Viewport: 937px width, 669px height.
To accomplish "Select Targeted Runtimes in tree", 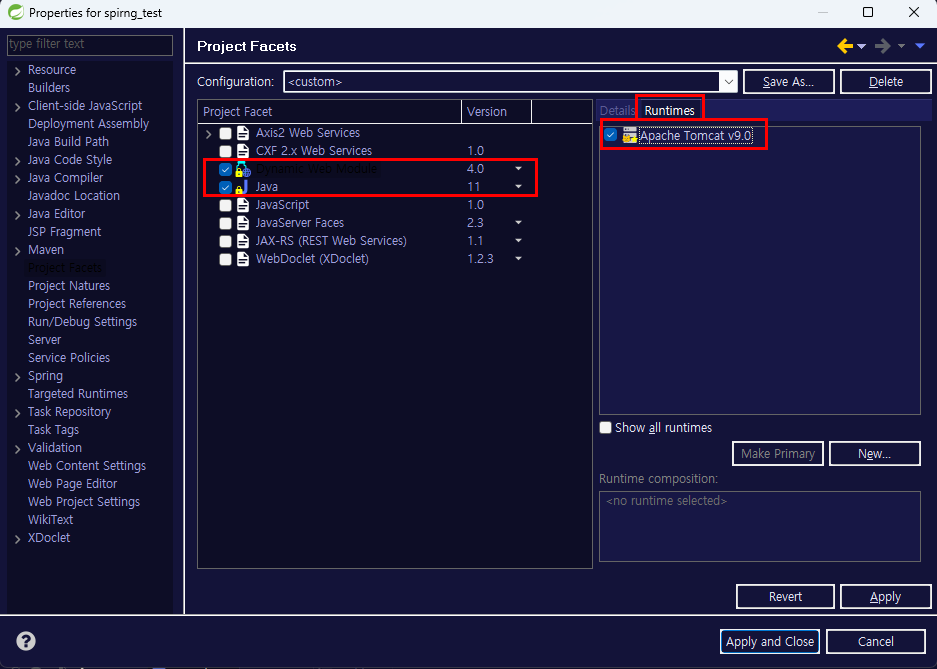I will pos(78,394).
